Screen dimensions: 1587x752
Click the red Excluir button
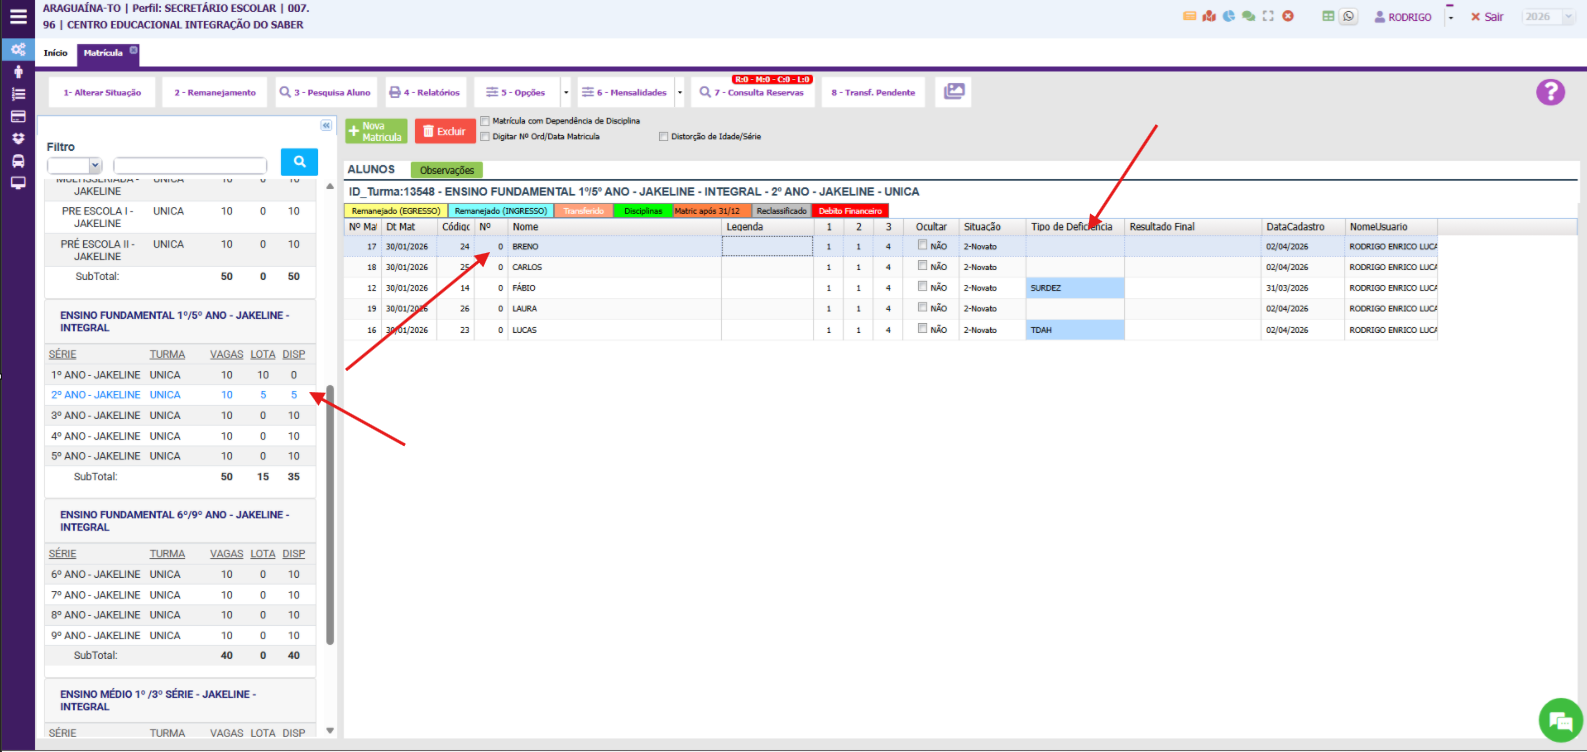[444, 131]
